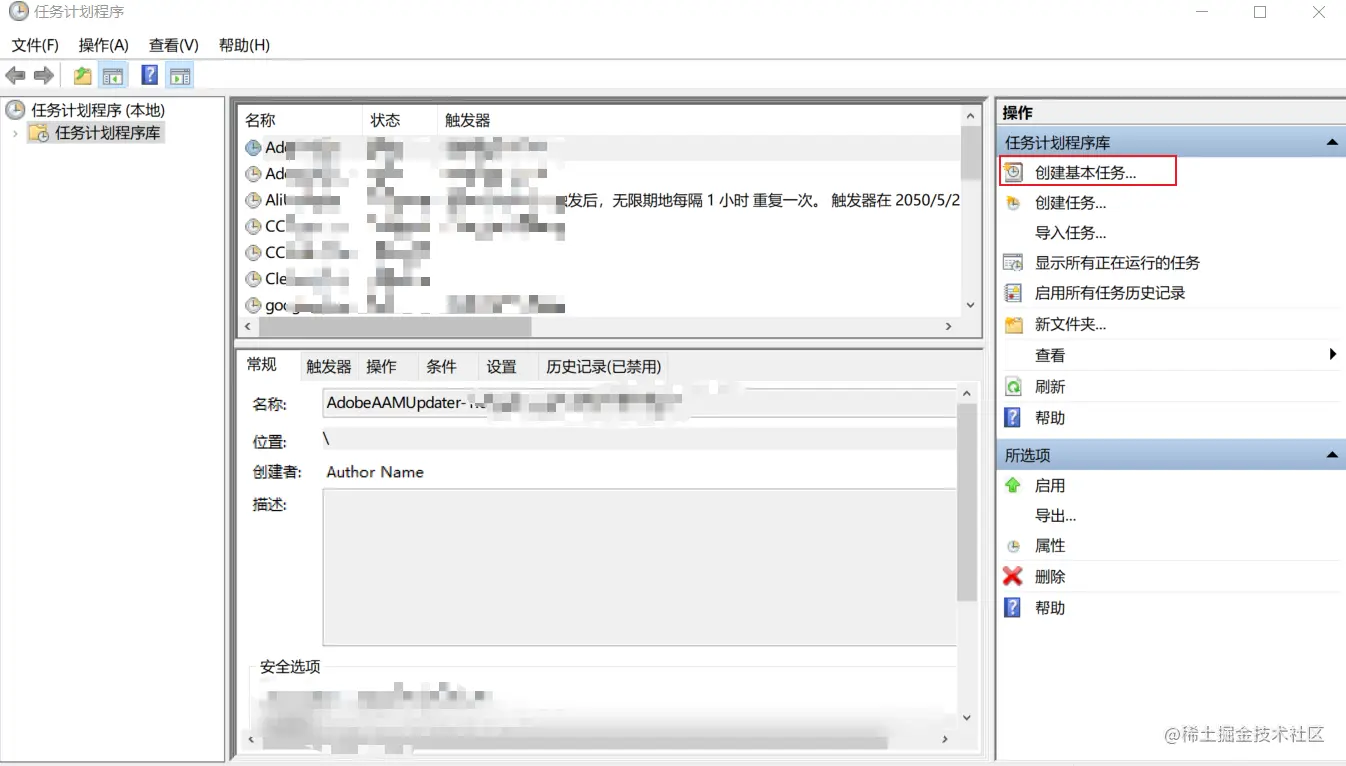Select 任务计划程序 (本地) in tree

click(x=98, y=110)
